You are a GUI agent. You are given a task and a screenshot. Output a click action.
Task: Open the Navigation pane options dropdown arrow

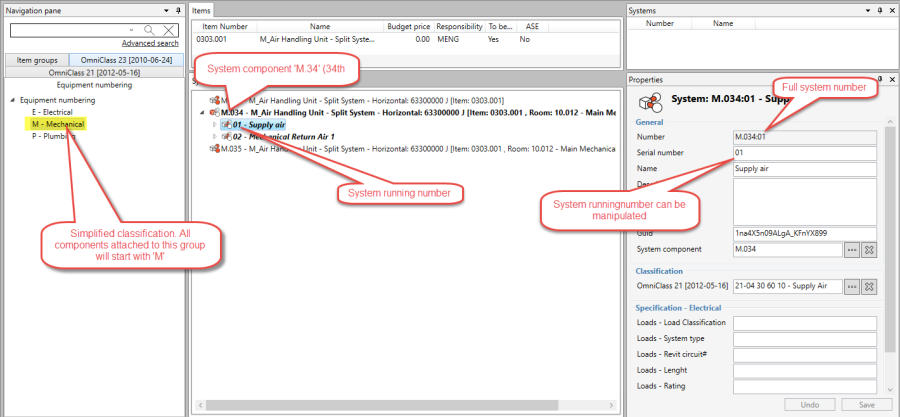[x=166, y=9]
